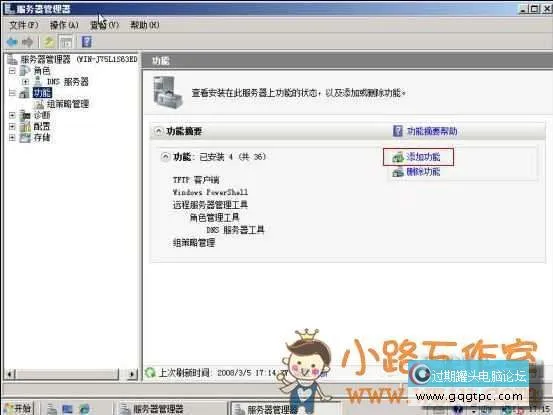Click the 删除功能 icon
Image resolution: width=553 pixels, height=415 pixels.
pos(398,172)
